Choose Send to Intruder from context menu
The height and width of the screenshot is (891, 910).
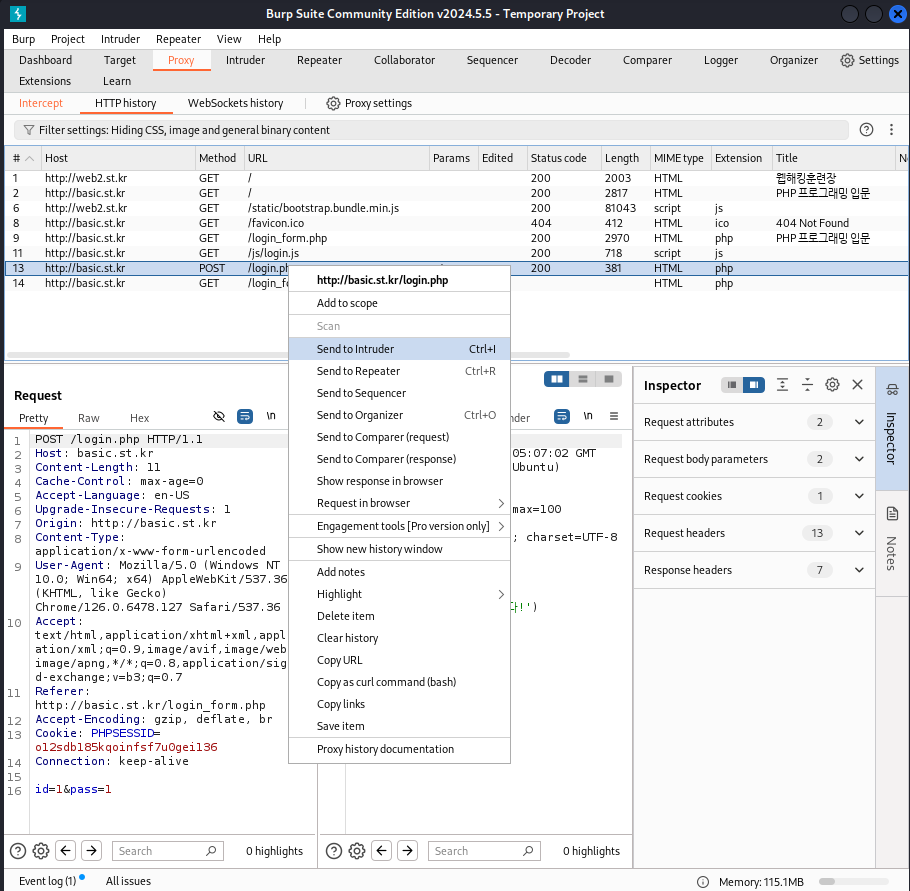point(399,349)
